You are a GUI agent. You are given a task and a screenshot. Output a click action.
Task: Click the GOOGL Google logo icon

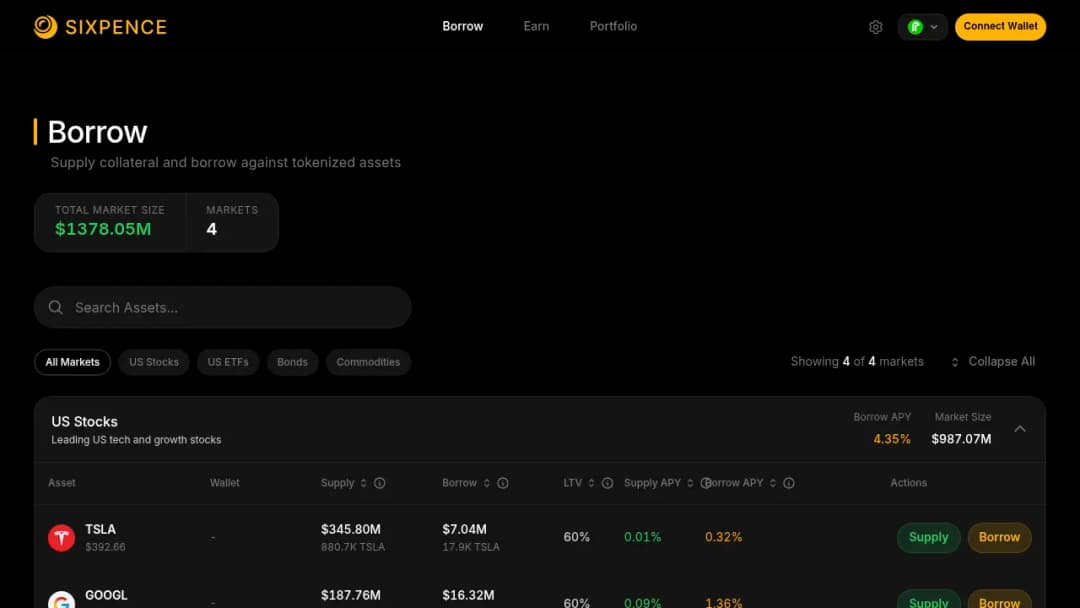pos(61,600)
